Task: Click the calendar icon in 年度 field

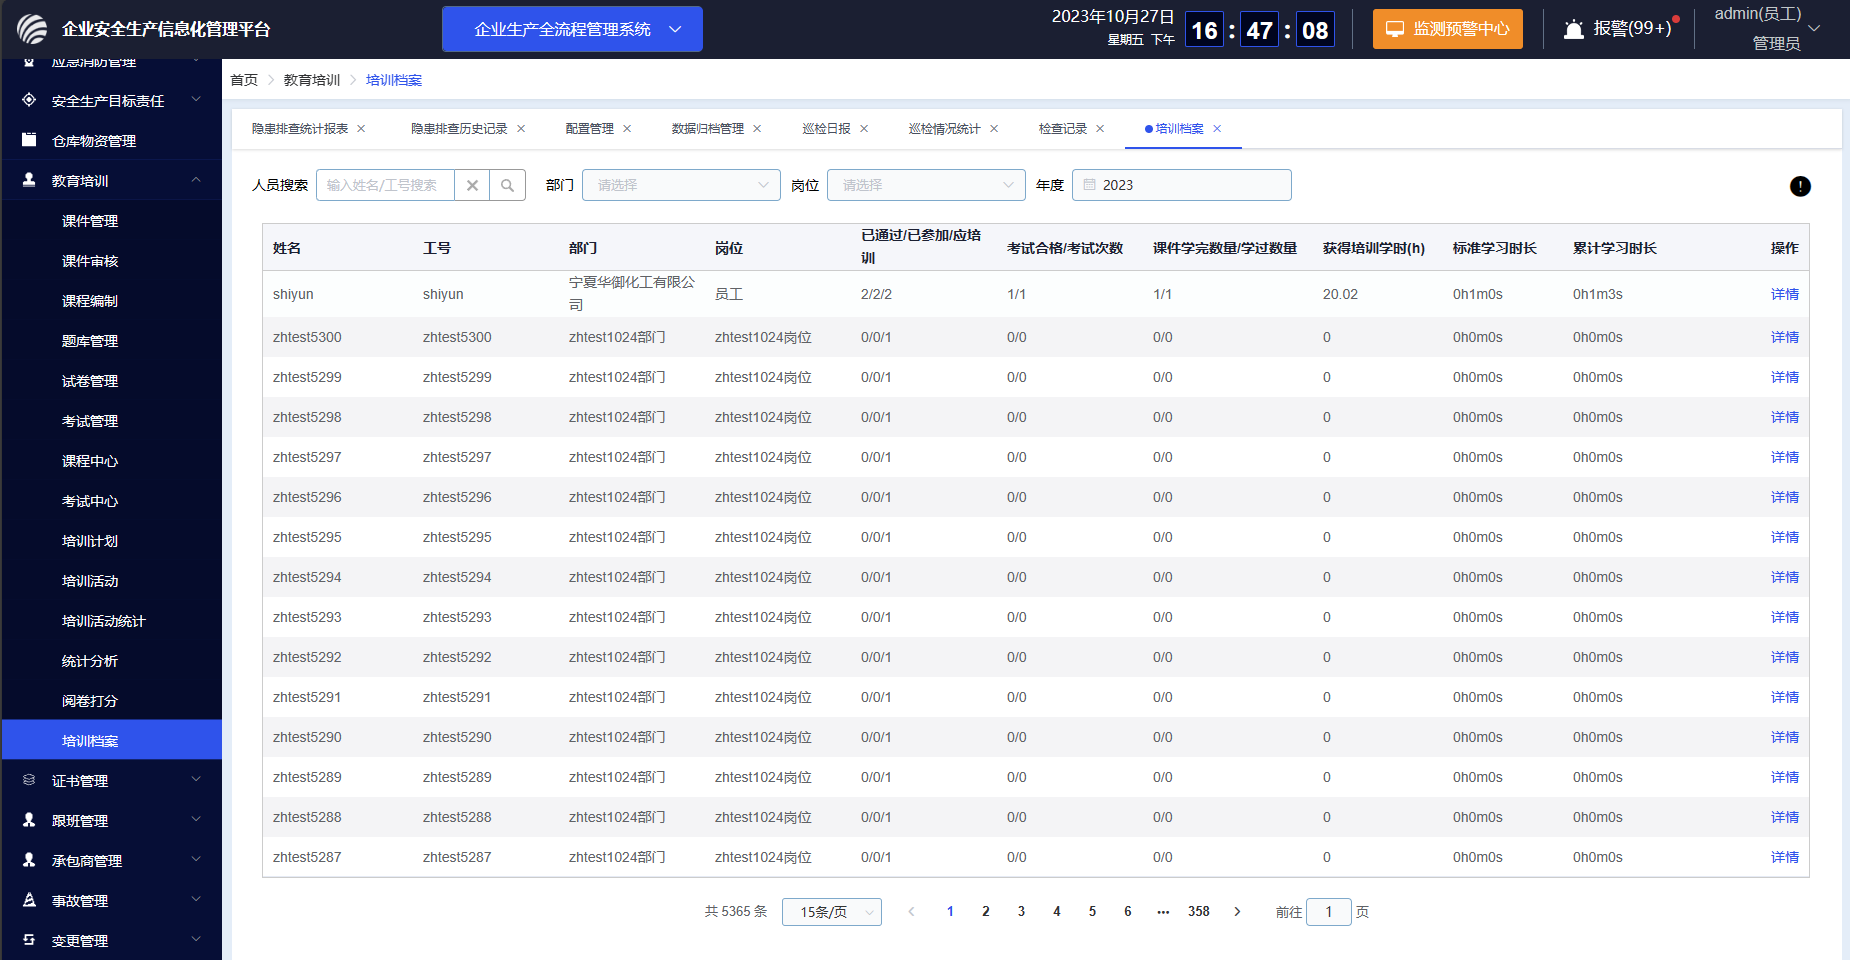Action: (1090, 185)
